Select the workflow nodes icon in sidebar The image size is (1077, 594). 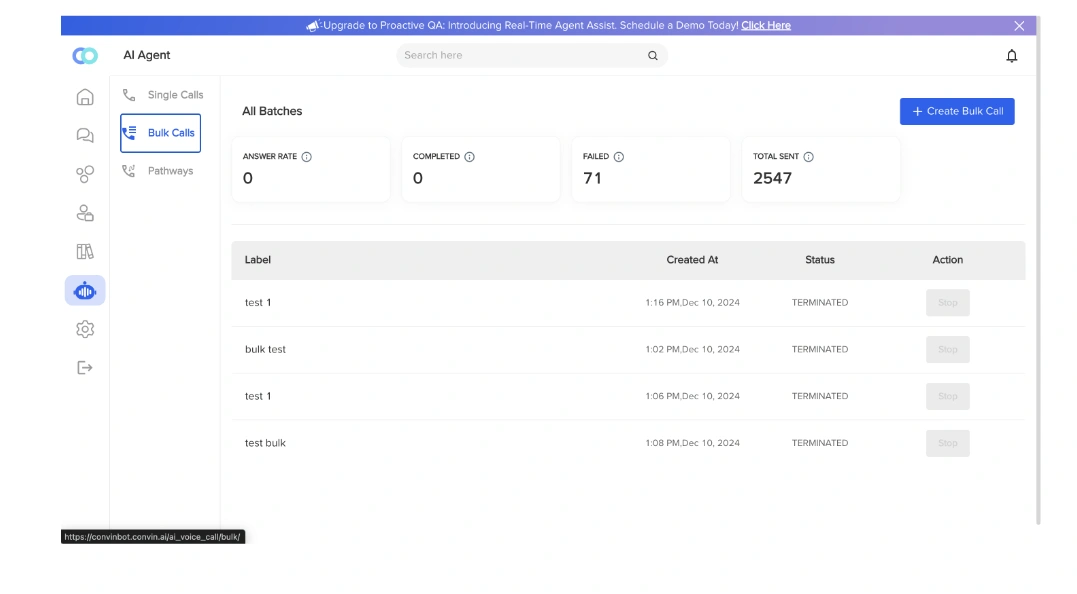(x=85, y=173)
